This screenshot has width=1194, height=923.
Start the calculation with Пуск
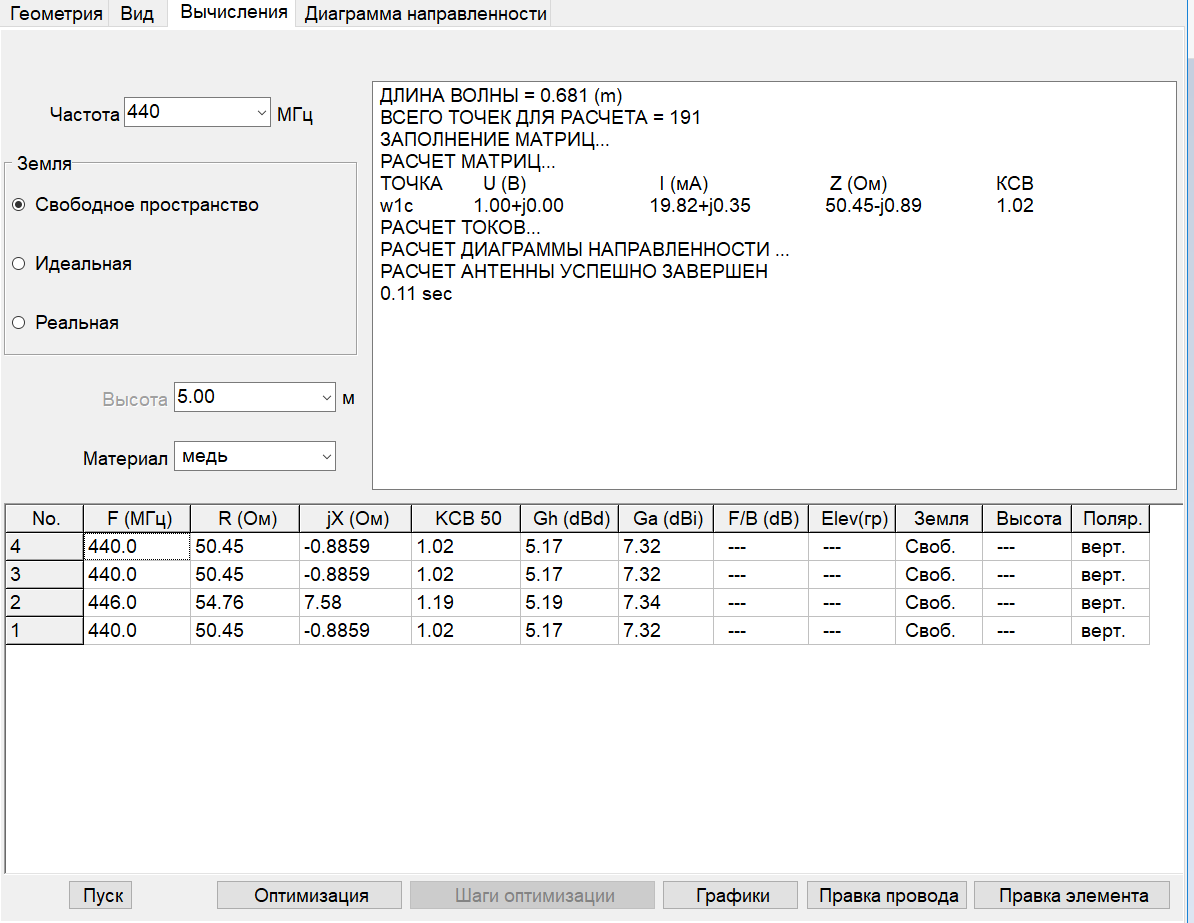tap(102, 896)
